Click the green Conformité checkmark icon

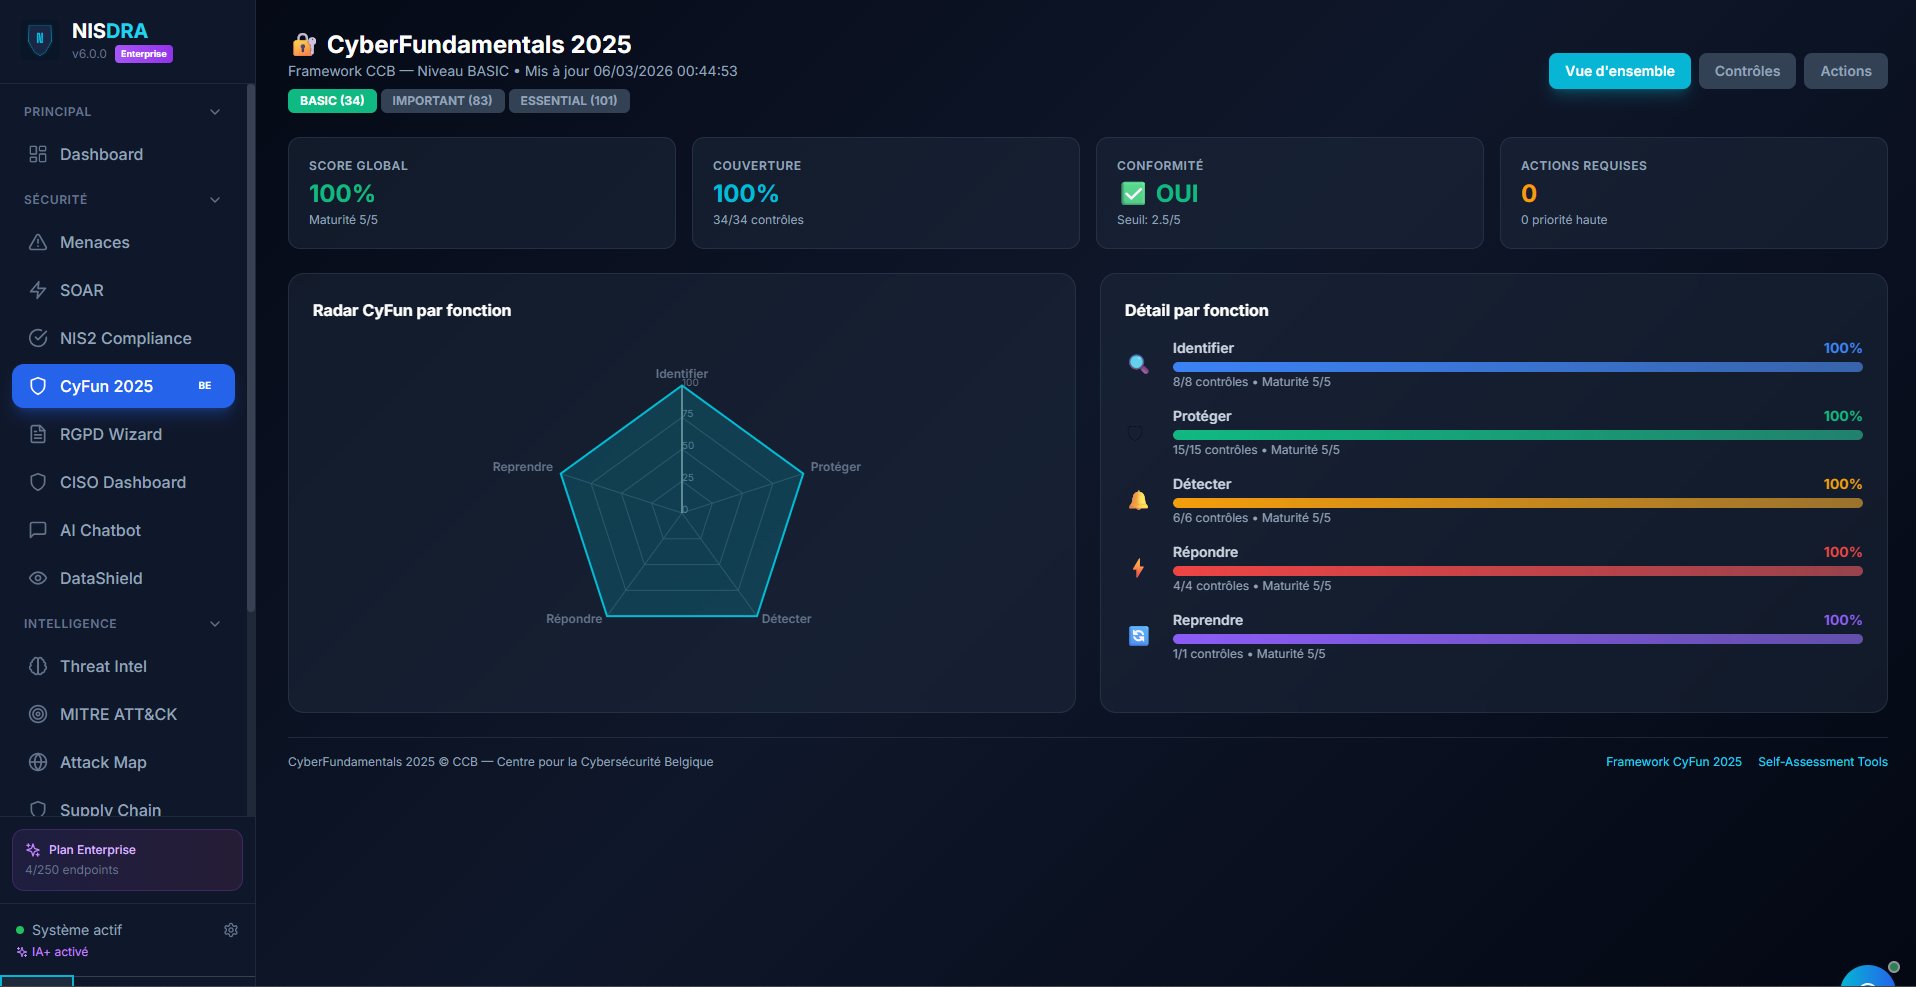pos(1133,193)
